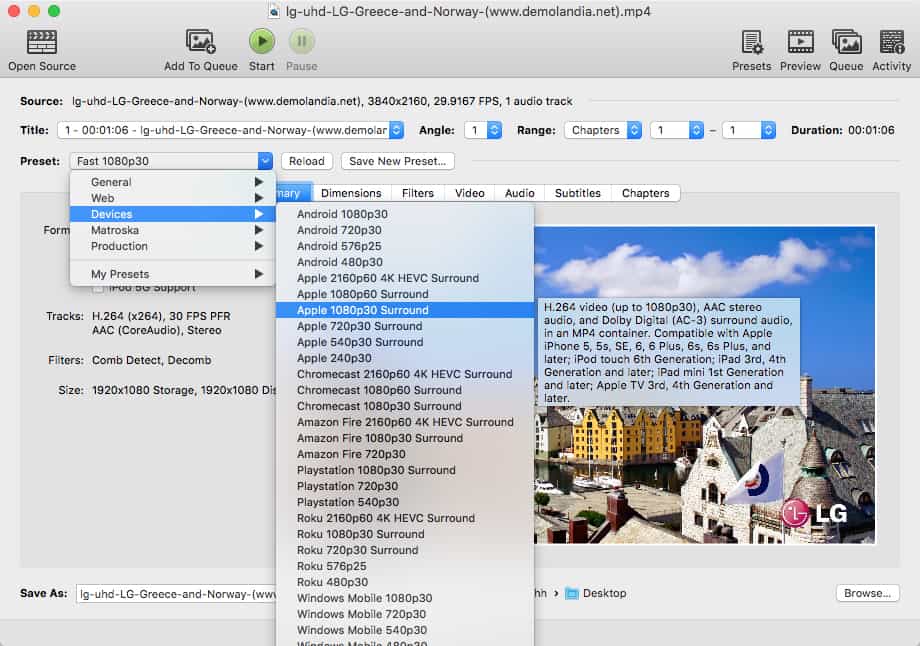Switch to the Chapters tab
920x646 pixels.
645,193
